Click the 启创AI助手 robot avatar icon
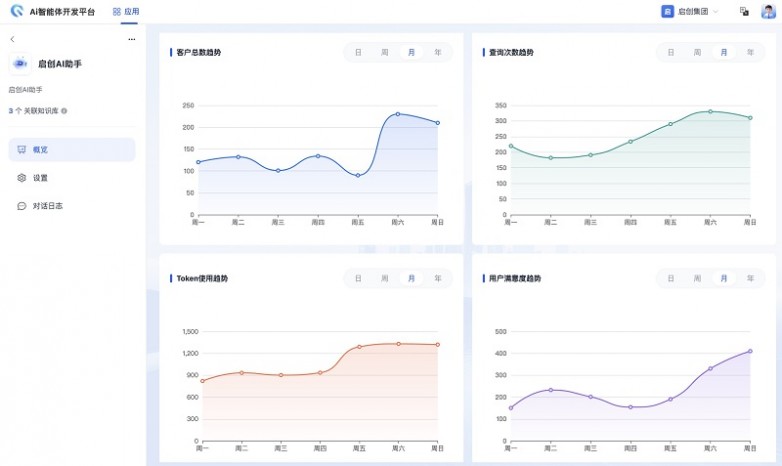 click(x=20, y=63)
